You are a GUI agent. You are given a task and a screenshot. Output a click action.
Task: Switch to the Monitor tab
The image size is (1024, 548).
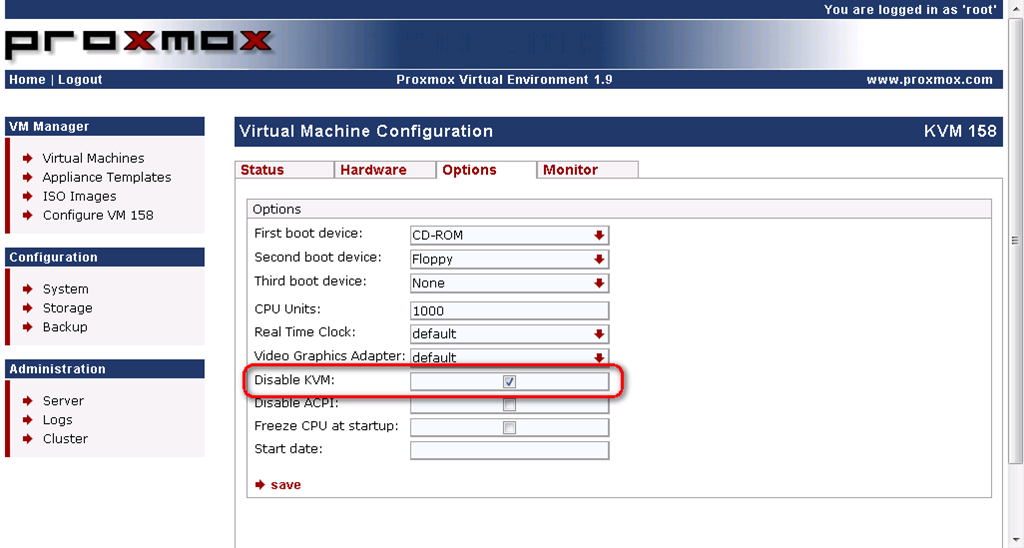(587, 170)
